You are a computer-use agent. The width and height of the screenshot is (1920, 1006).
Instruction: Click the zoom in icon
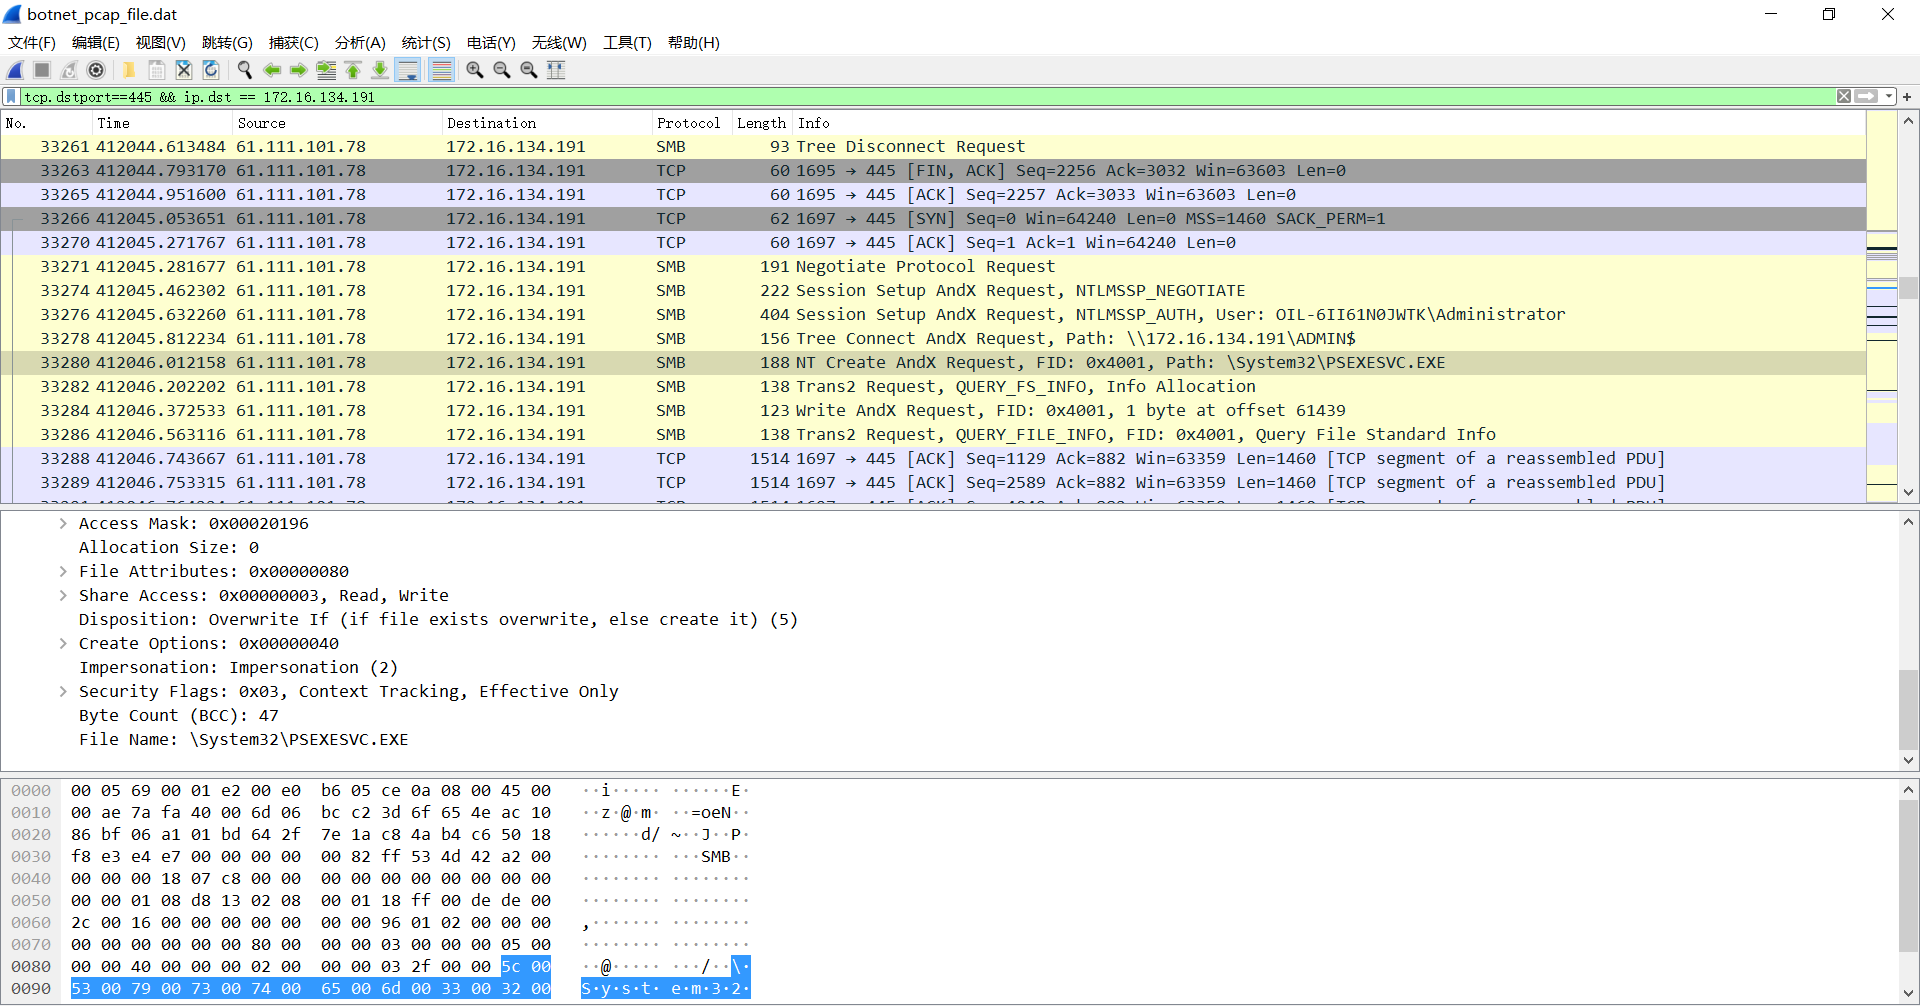tap(475, 70)
